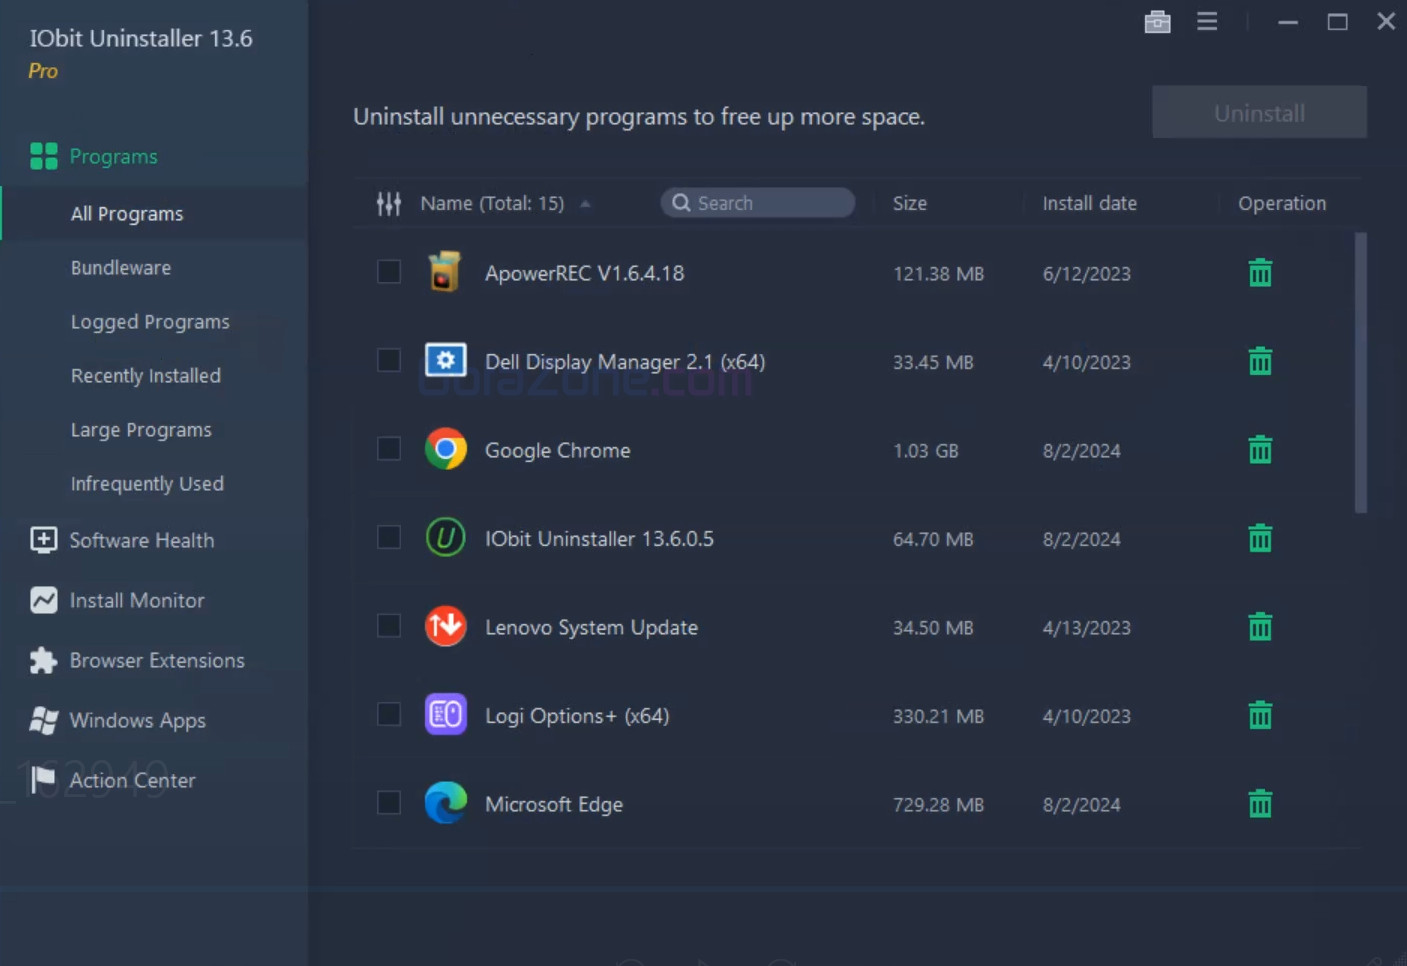Click the program list vertical scrollbar
The width and height of the screenshot is (1407, 966).
[x=1360, y=373]
